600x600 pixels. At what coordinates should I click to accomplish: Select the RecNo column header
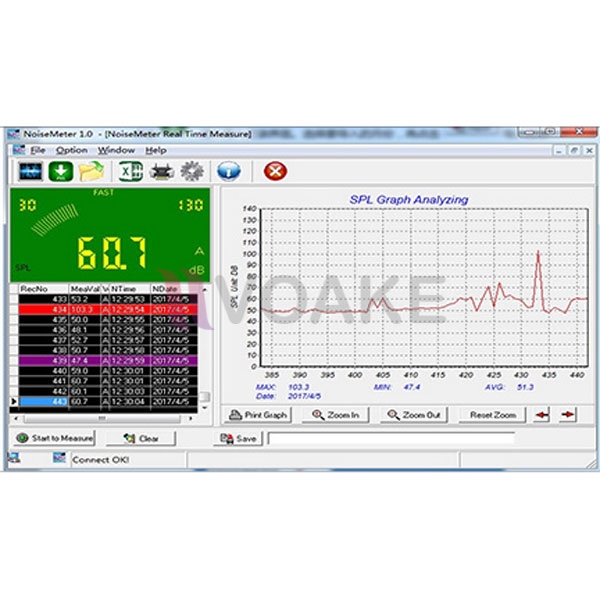43,289
